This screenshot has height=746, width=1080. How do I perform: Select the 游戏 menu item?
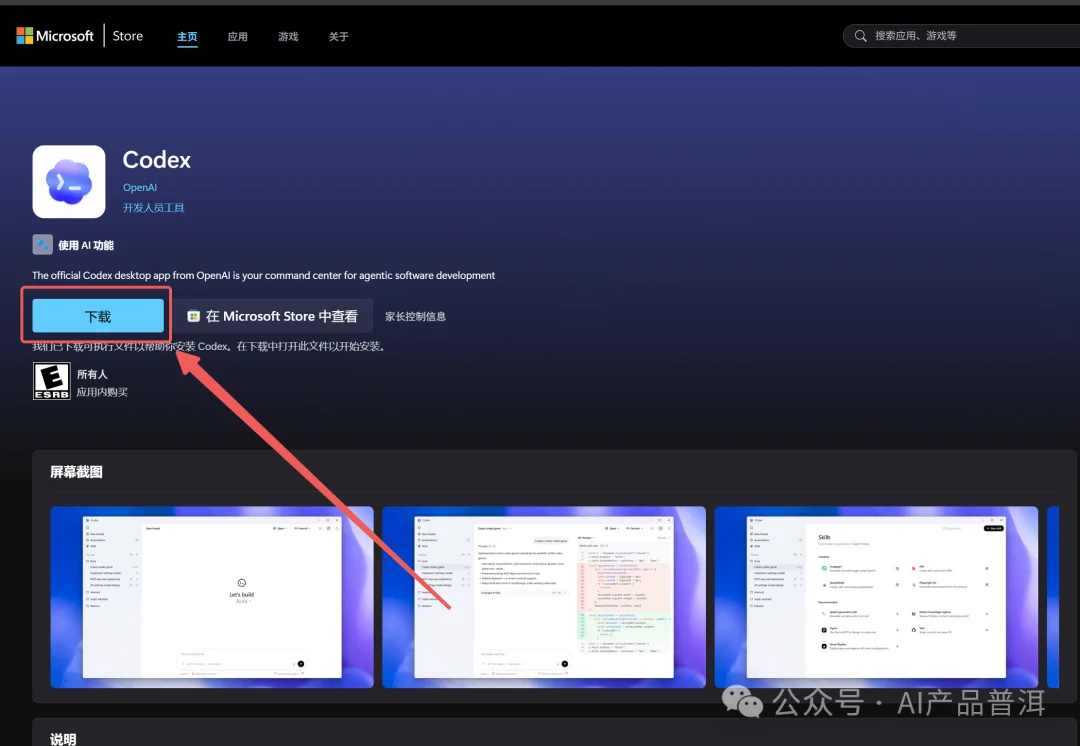[288, 35]
